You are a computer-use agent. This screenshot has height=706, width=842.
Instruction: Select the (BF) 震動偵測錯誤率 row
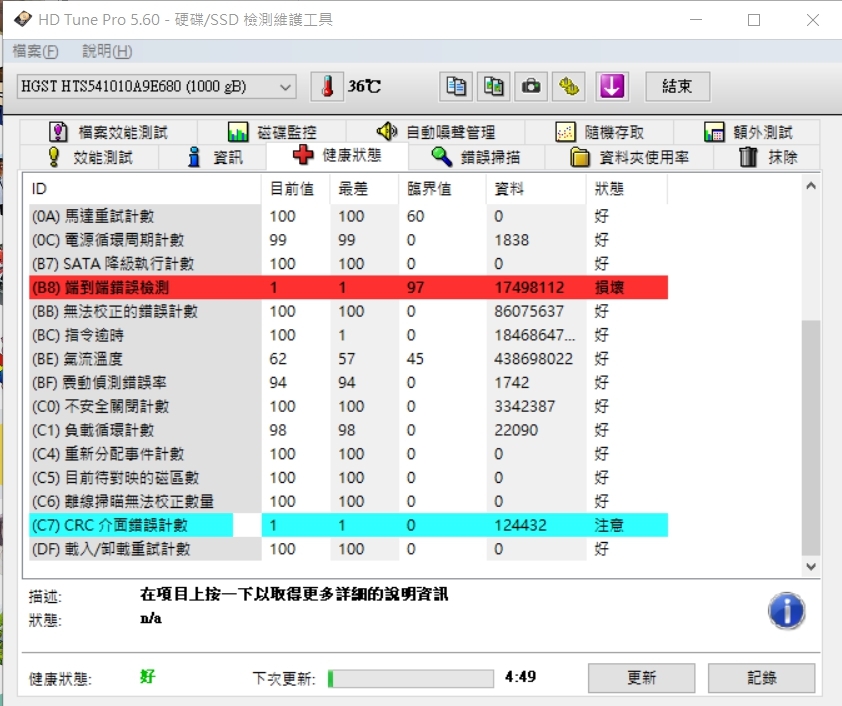coord(349,383)
